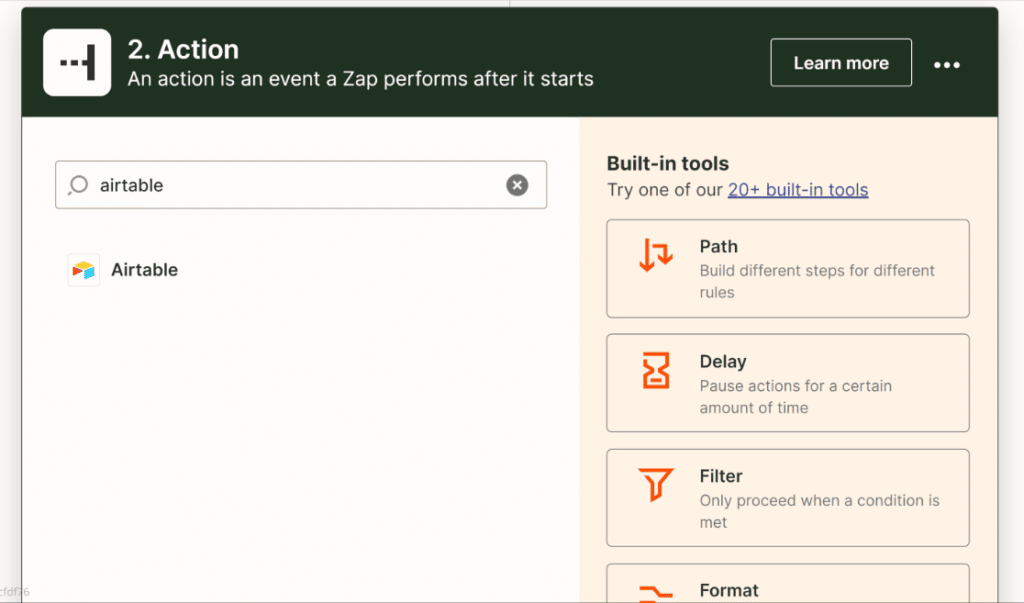Screen dimensions: 1024x603
Task: Clear the search text with X icon
Action: 517,185
